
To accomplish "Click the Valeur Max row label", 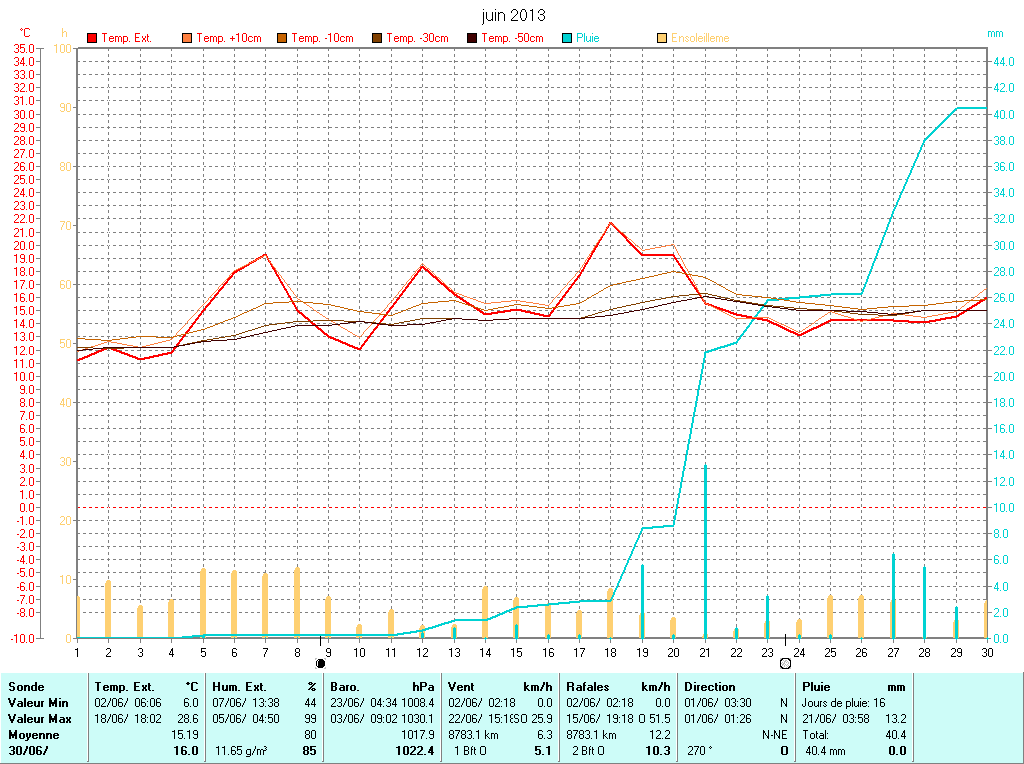I will click(38, 719).
